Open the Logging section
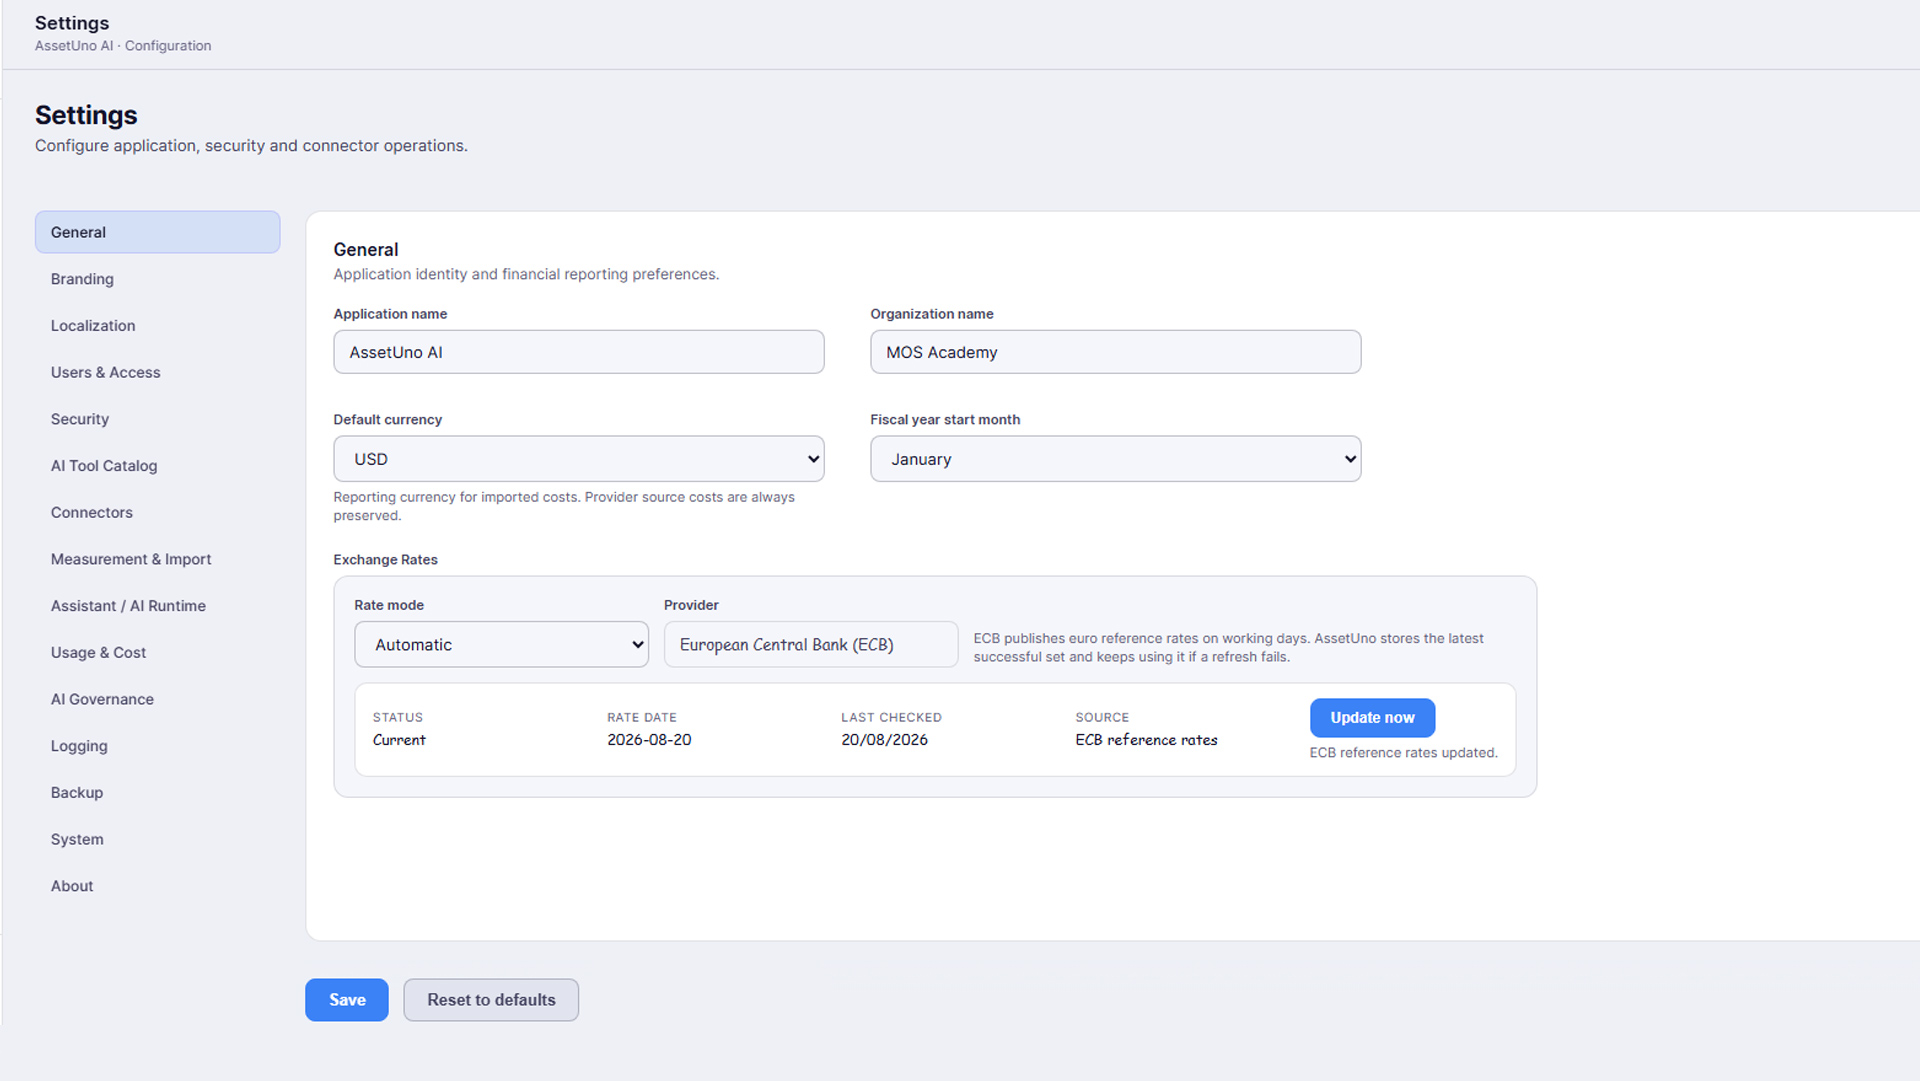Image resolution: width=1920 pixels, height=1081 pixels. click(x=157, y=746)
